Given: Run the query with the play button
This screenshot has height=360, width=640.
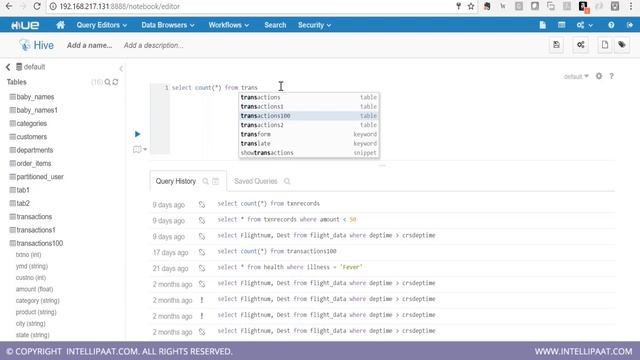Looking at the screenshot, I should 138,134.
